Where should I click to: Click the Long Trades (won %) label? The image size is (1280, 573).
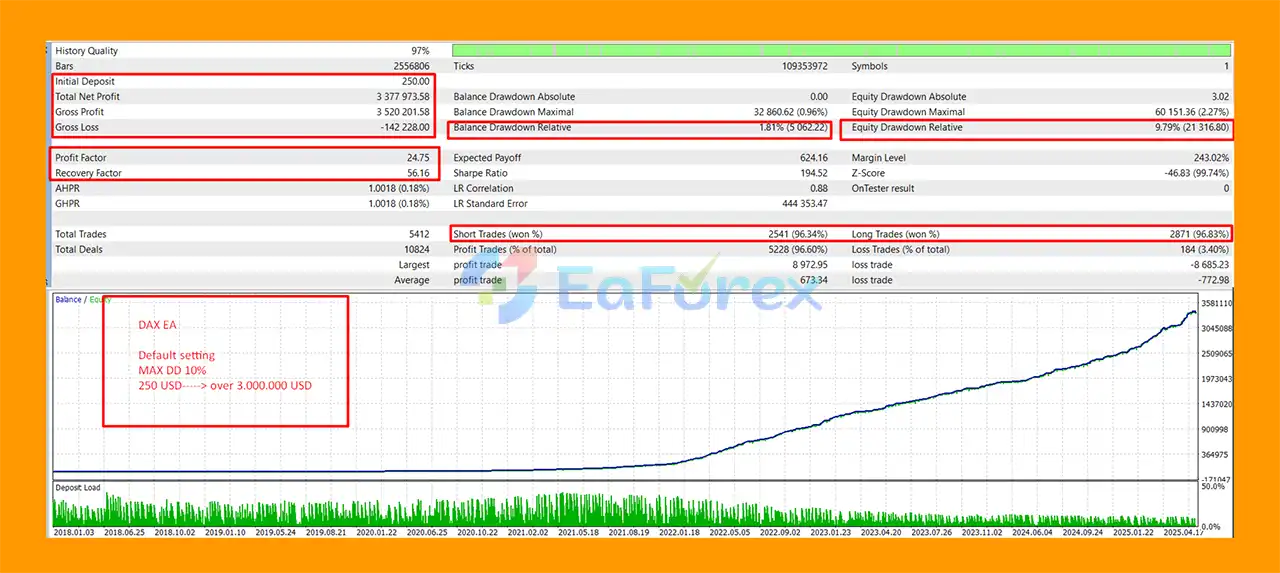(898, 234)
